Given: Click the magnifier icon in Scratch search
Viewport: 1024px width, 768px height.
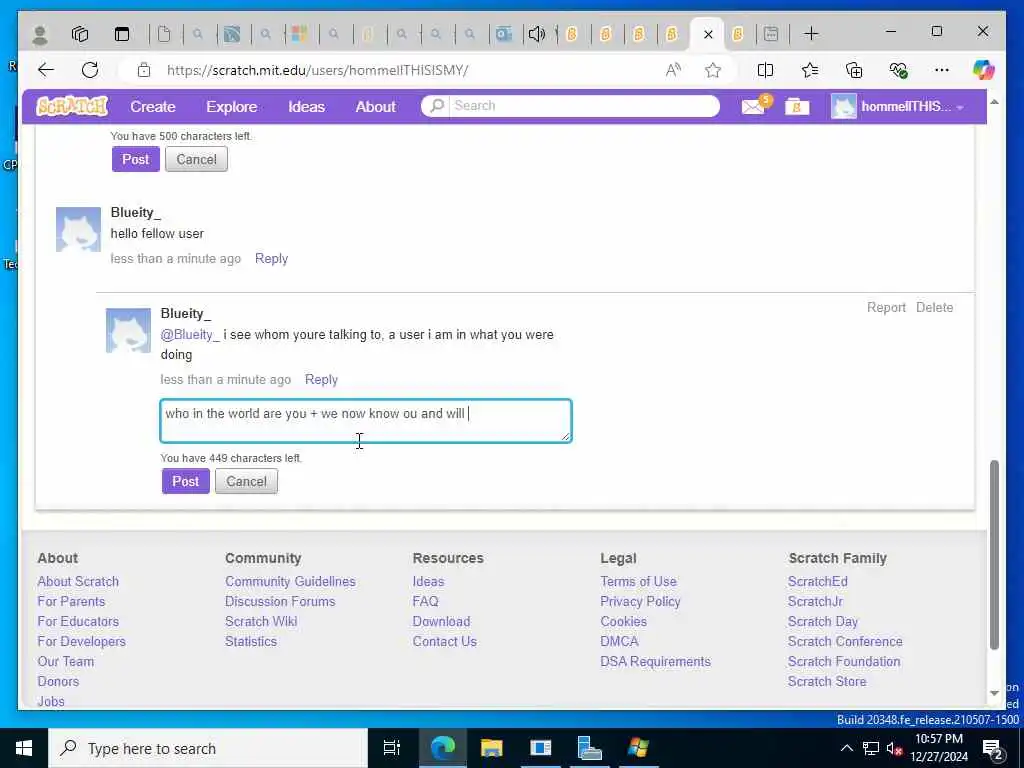Looking at the screenshot, I should pos(436,106).
